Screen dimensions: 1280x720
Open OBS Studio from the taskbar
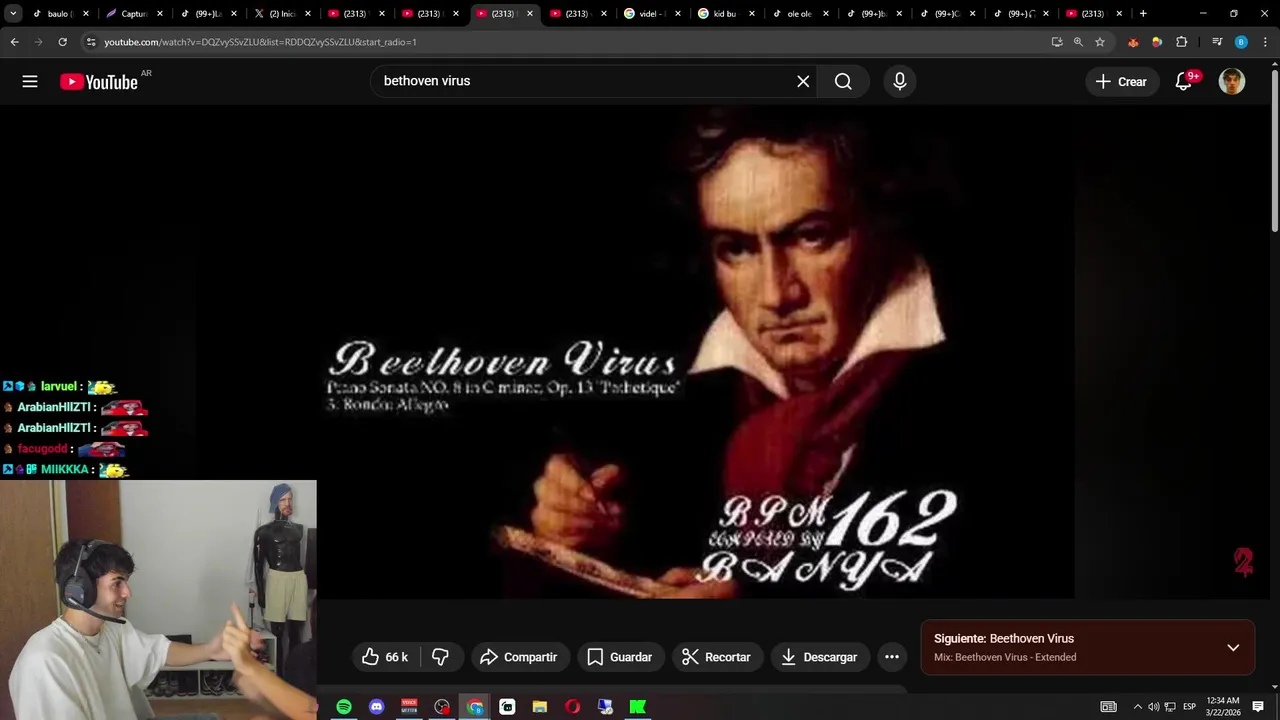click(442, 707)
